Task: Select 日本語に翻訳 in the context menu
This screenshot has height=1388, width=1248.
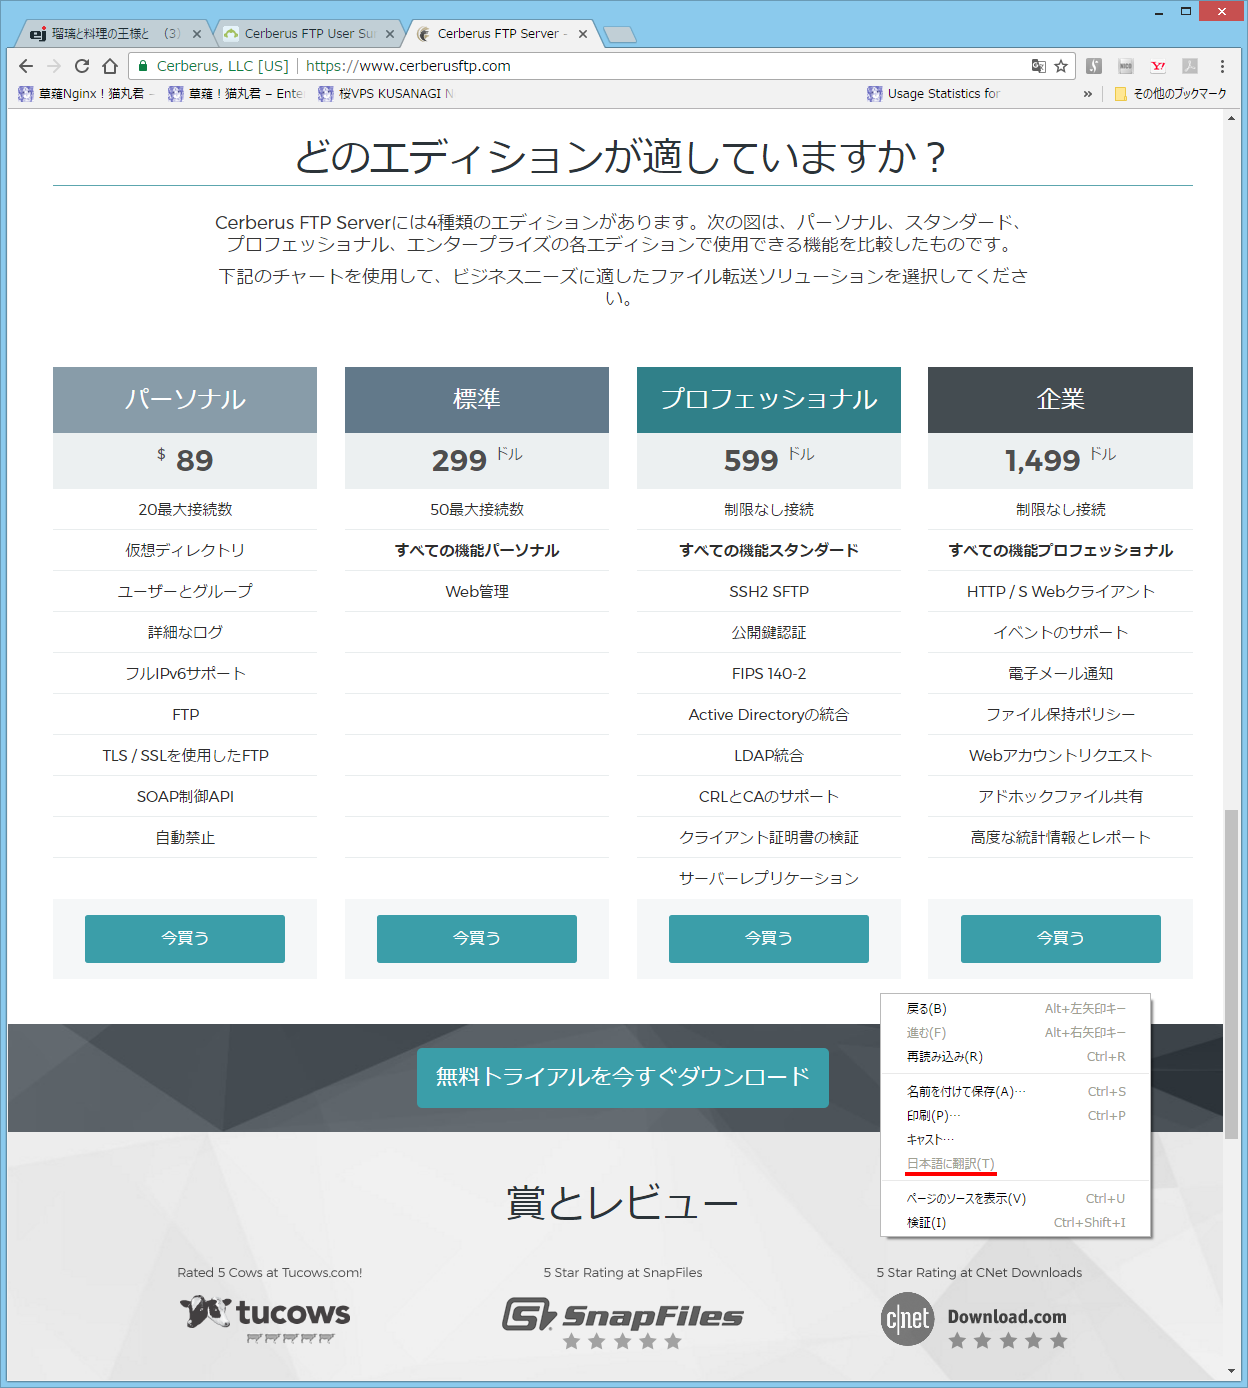Action: coord(950,1163)
